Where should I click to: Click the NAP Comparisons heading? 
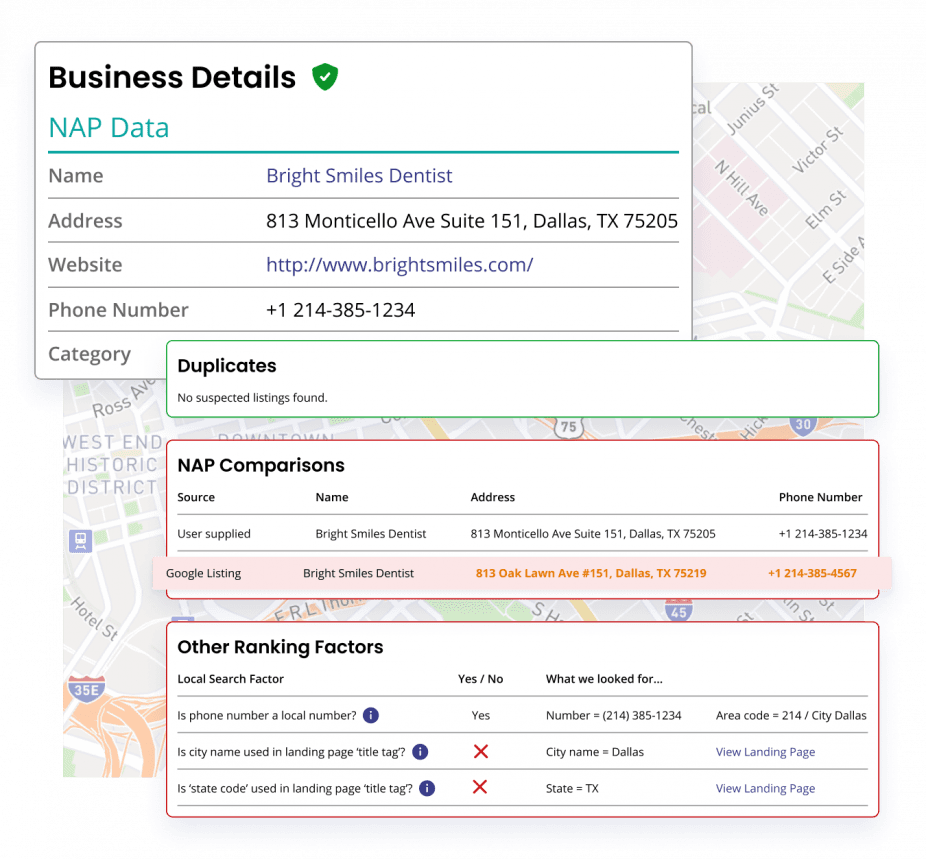point(261,465)
